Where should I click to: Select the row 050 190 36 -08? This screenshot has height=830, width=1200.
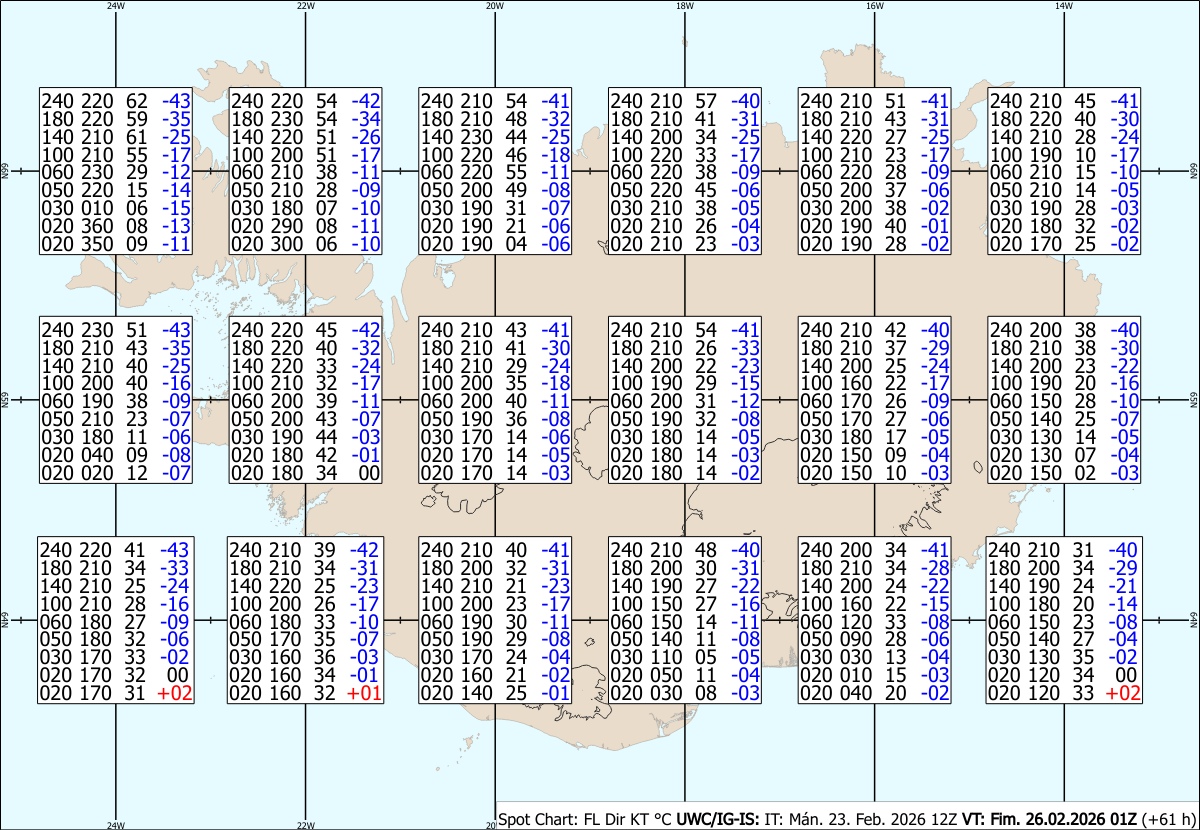click(x=495, y=420)
